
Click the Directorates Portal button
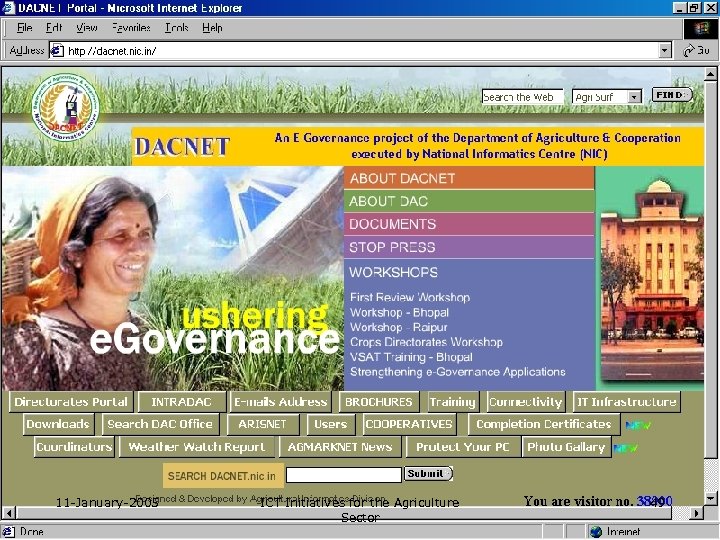[x=71, y=402]
